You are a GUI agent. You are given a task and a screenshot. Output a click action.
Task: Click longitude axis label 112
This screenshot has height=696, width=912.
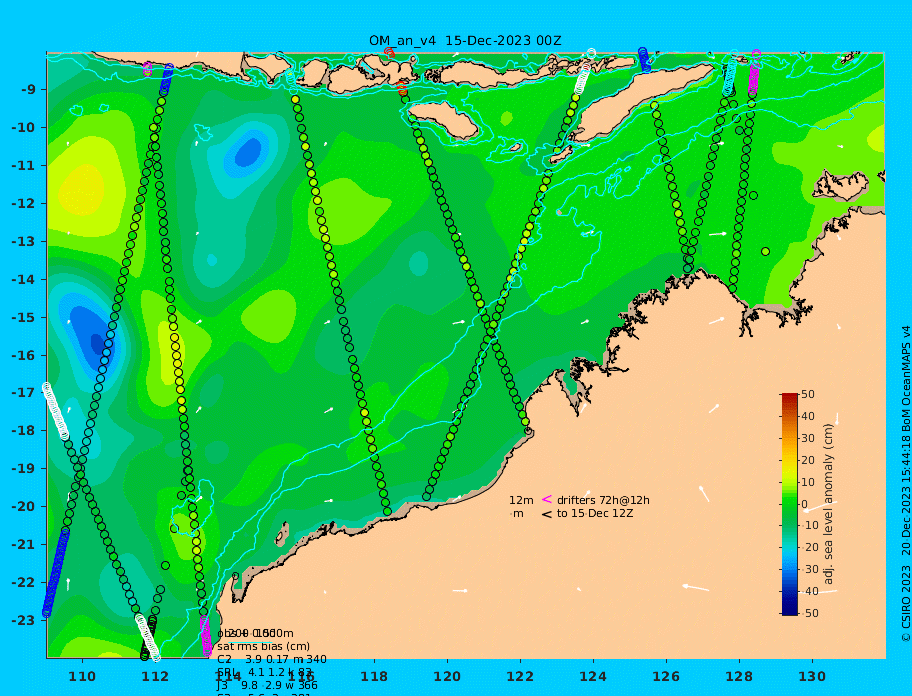point(155,676)
